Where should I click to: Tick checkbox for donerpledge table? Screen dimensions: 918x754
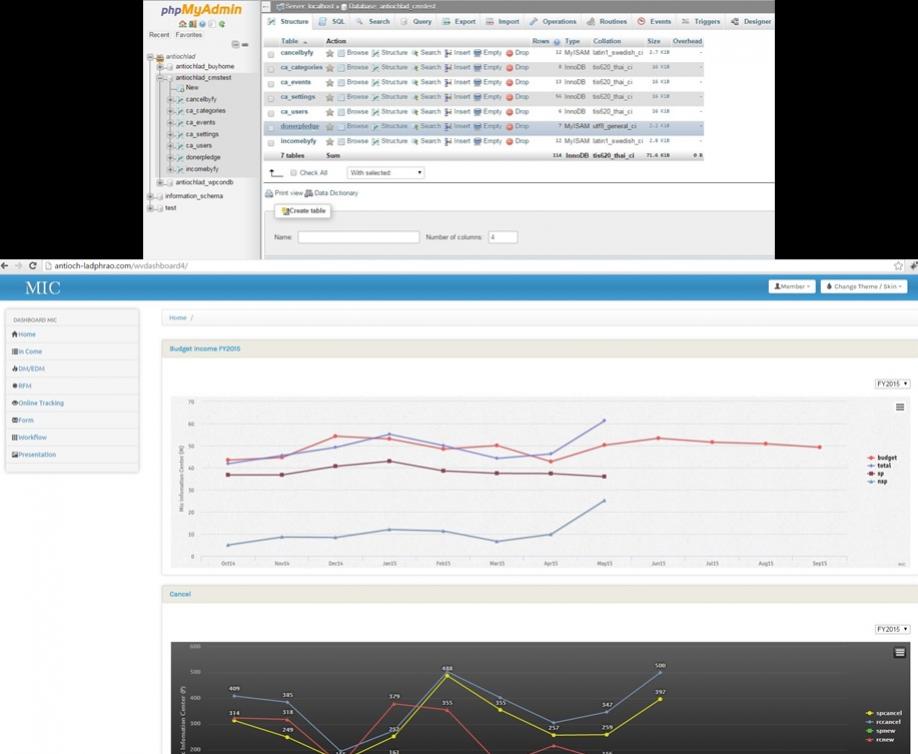click(270, 127)
